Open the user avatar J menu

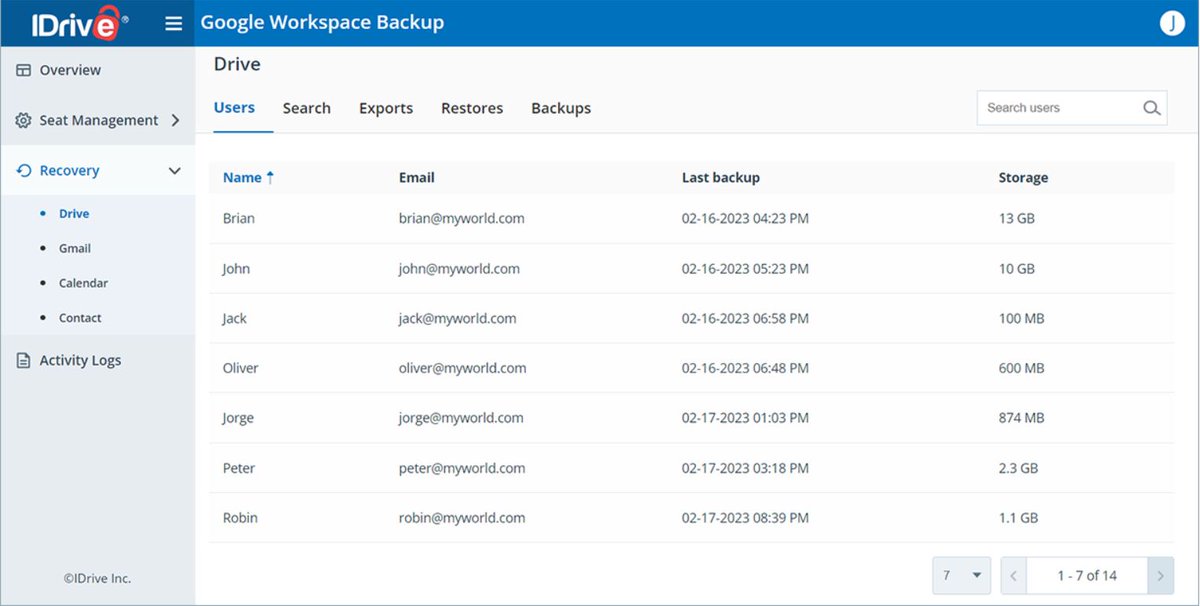(1172, 23)
